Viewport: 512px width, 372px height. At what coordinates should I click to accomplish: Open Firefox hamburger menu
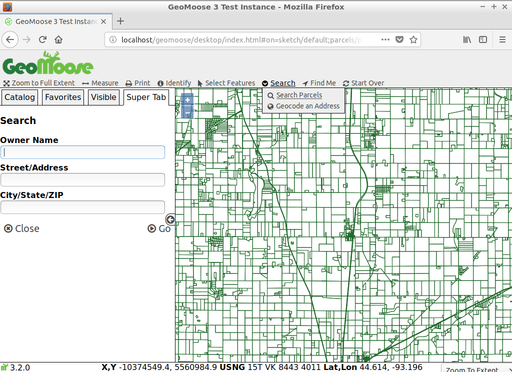503,40
